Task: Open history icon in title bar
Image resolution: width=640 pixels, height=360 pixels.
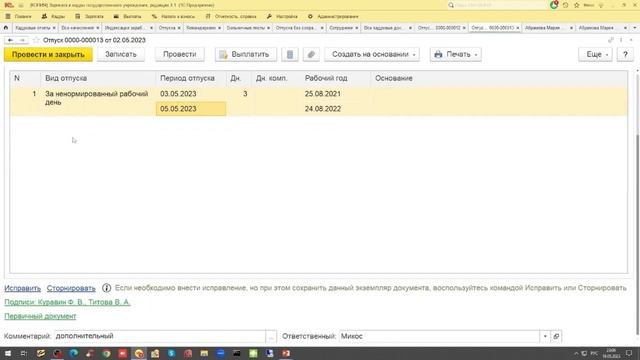Action: pyautogui.click(x=565, y=5)
